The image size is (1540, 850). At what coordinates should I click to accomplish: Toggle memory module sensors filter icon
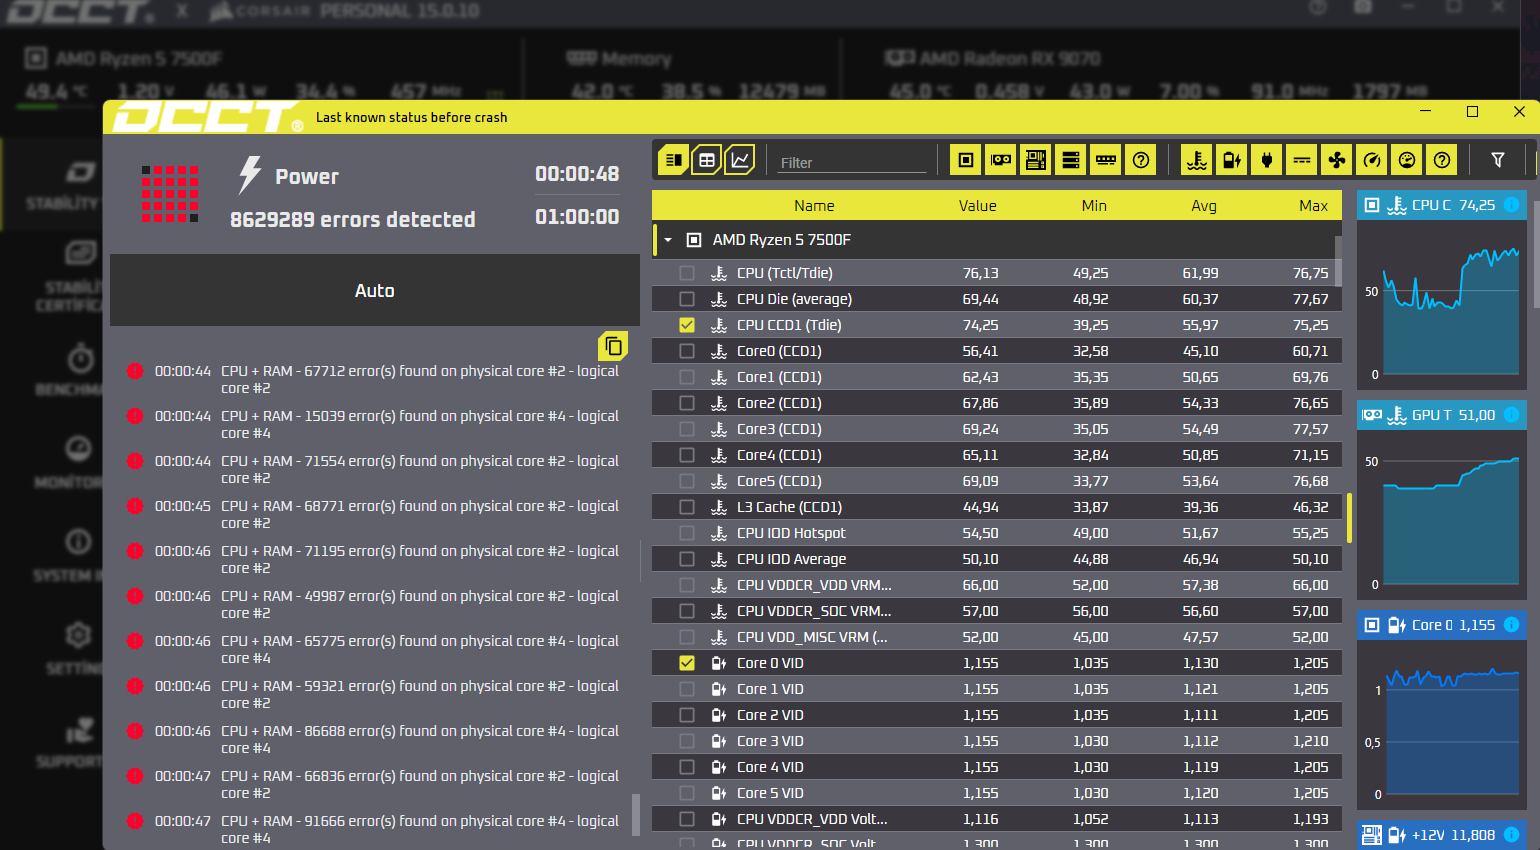pos(1105,160)
